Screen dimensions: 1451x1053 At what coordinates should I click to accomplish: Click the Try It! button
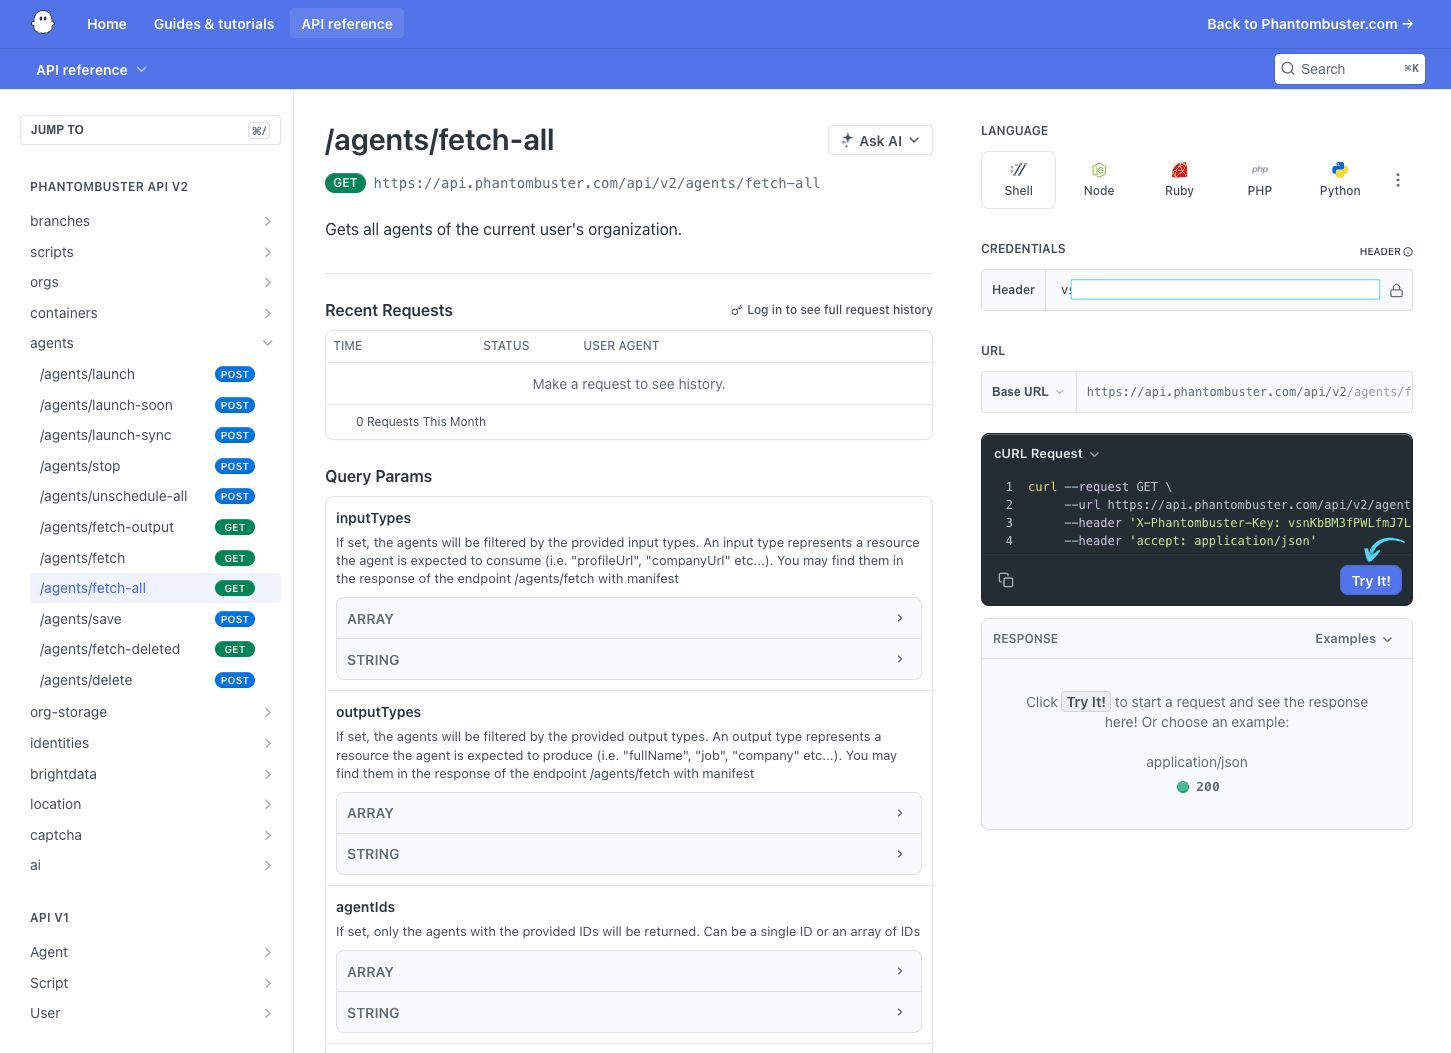pyautogui.click(x=1370, y=581)
